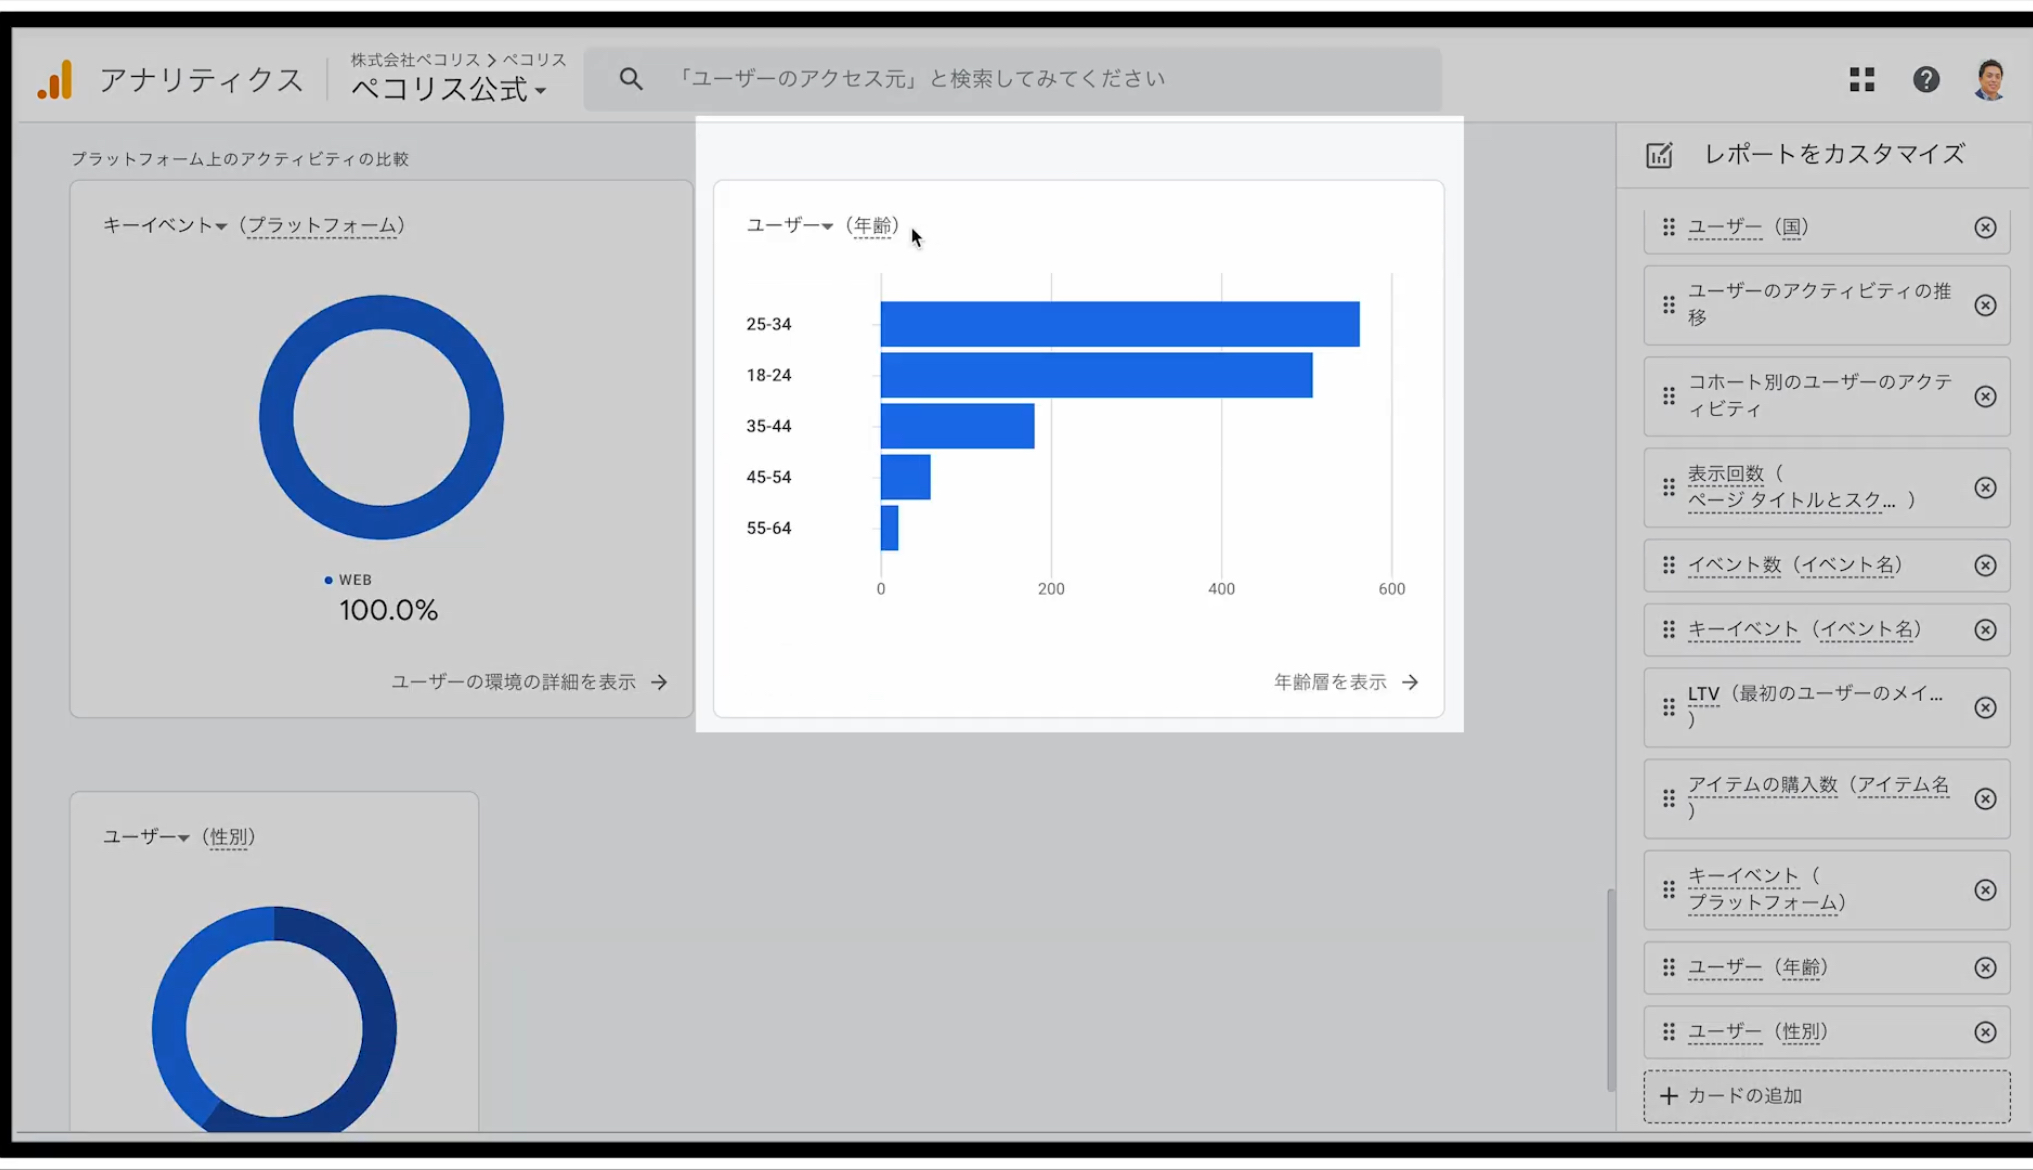Open the Google apps grid icon
The width and height of the screenshot is (2033, 1170).
(x=1861, y=80)
